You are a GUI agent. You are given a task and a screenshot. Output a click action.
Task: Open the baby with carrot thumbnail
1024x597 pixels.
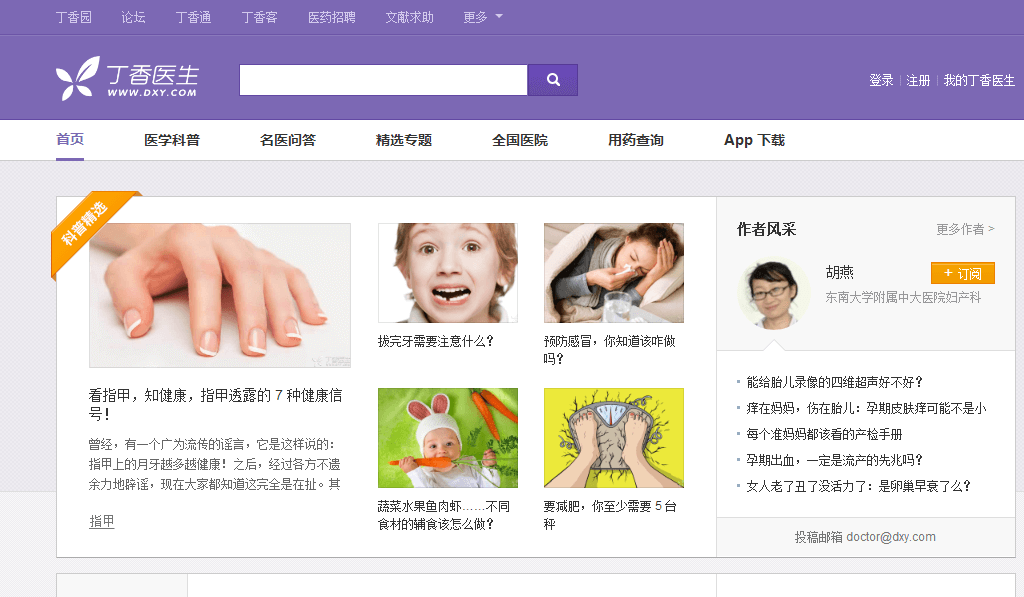tap(447, 438)
